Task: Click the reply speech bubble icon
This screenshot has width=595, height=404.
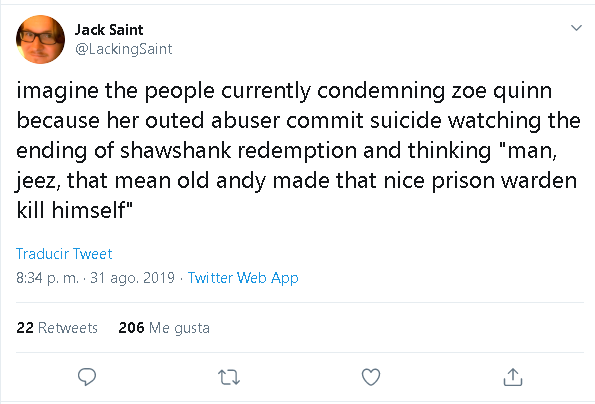Action: tap(87, 377)
